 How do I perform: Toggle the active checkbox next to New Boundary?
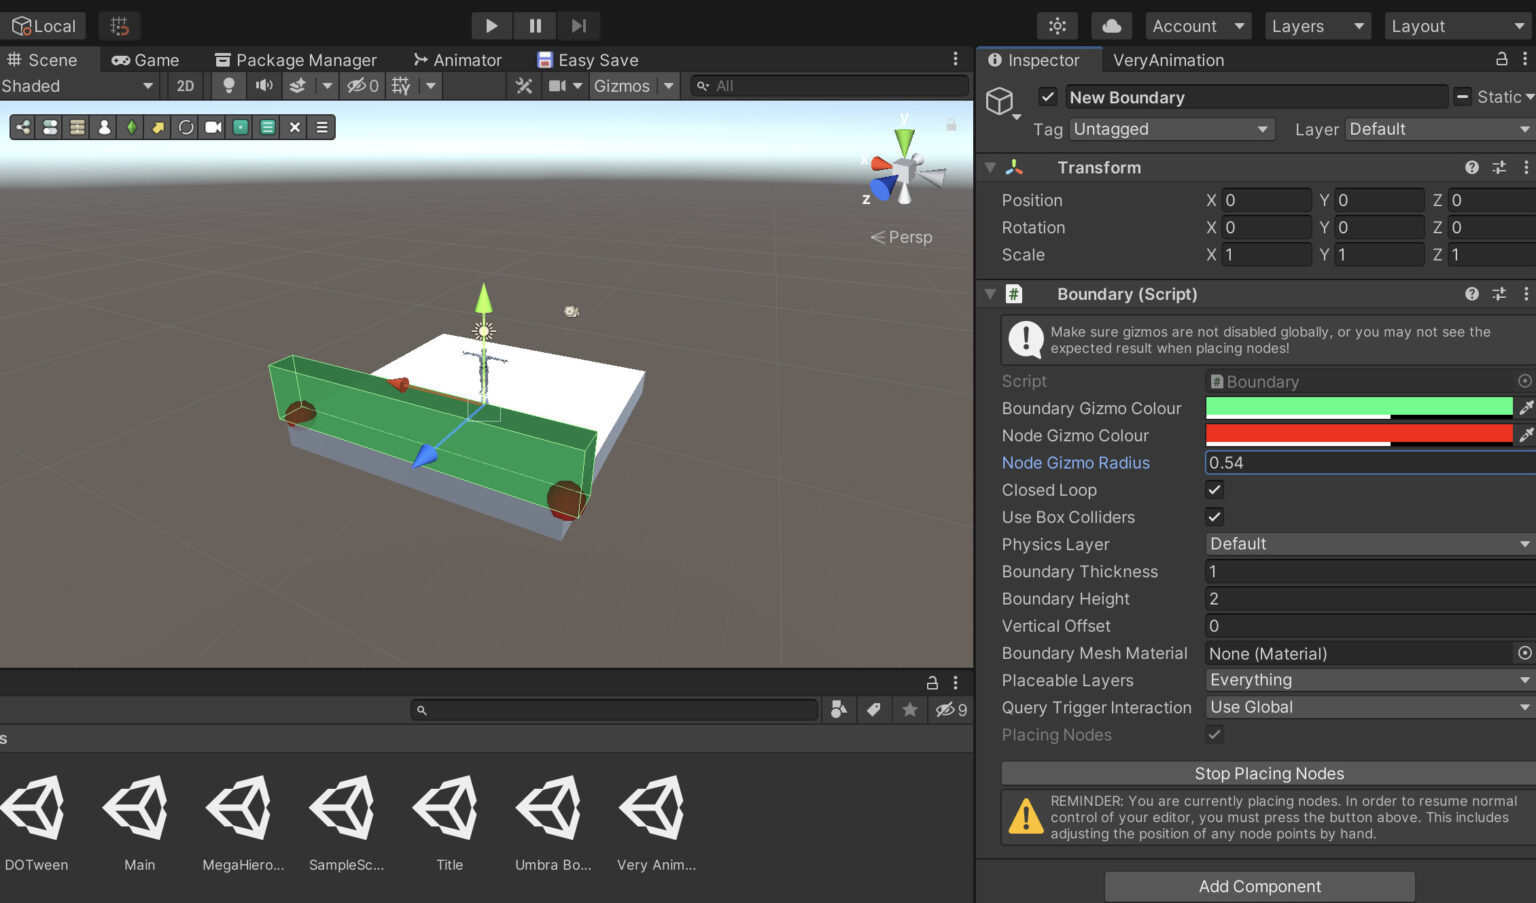pos(1047,97)
